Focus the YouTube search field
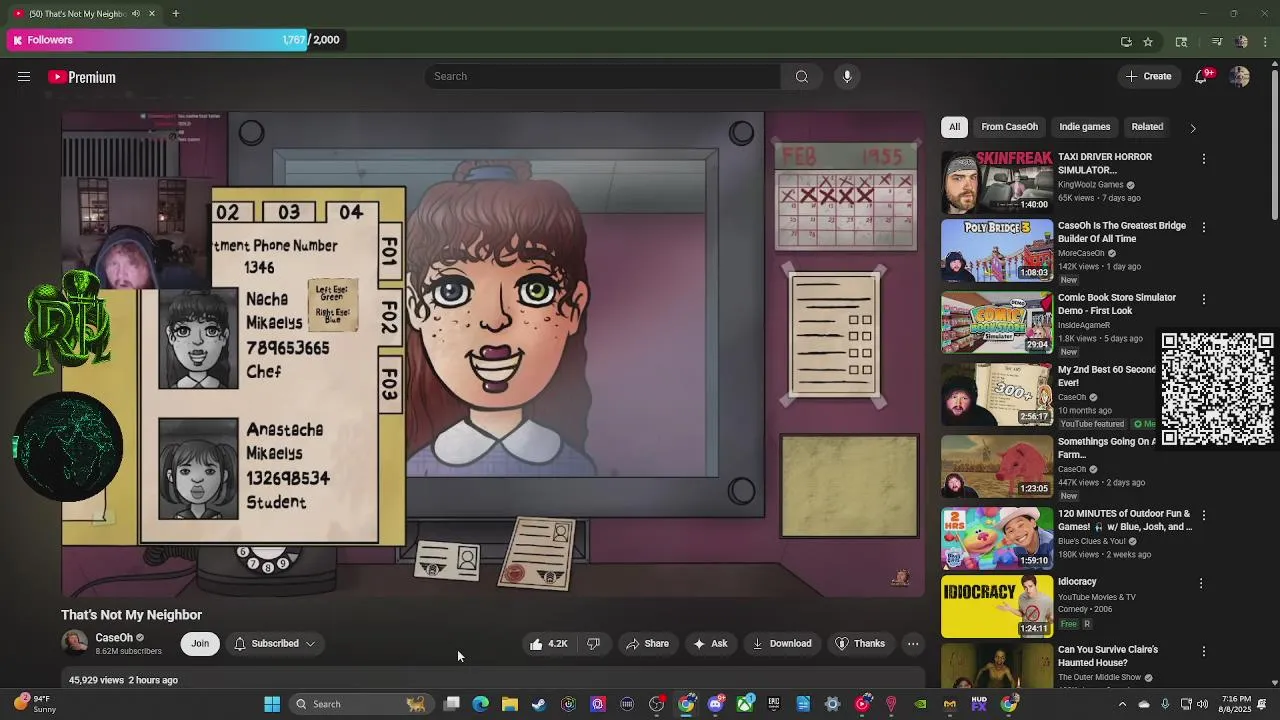Screen dimensions: 1280x720 click(602, 77)
